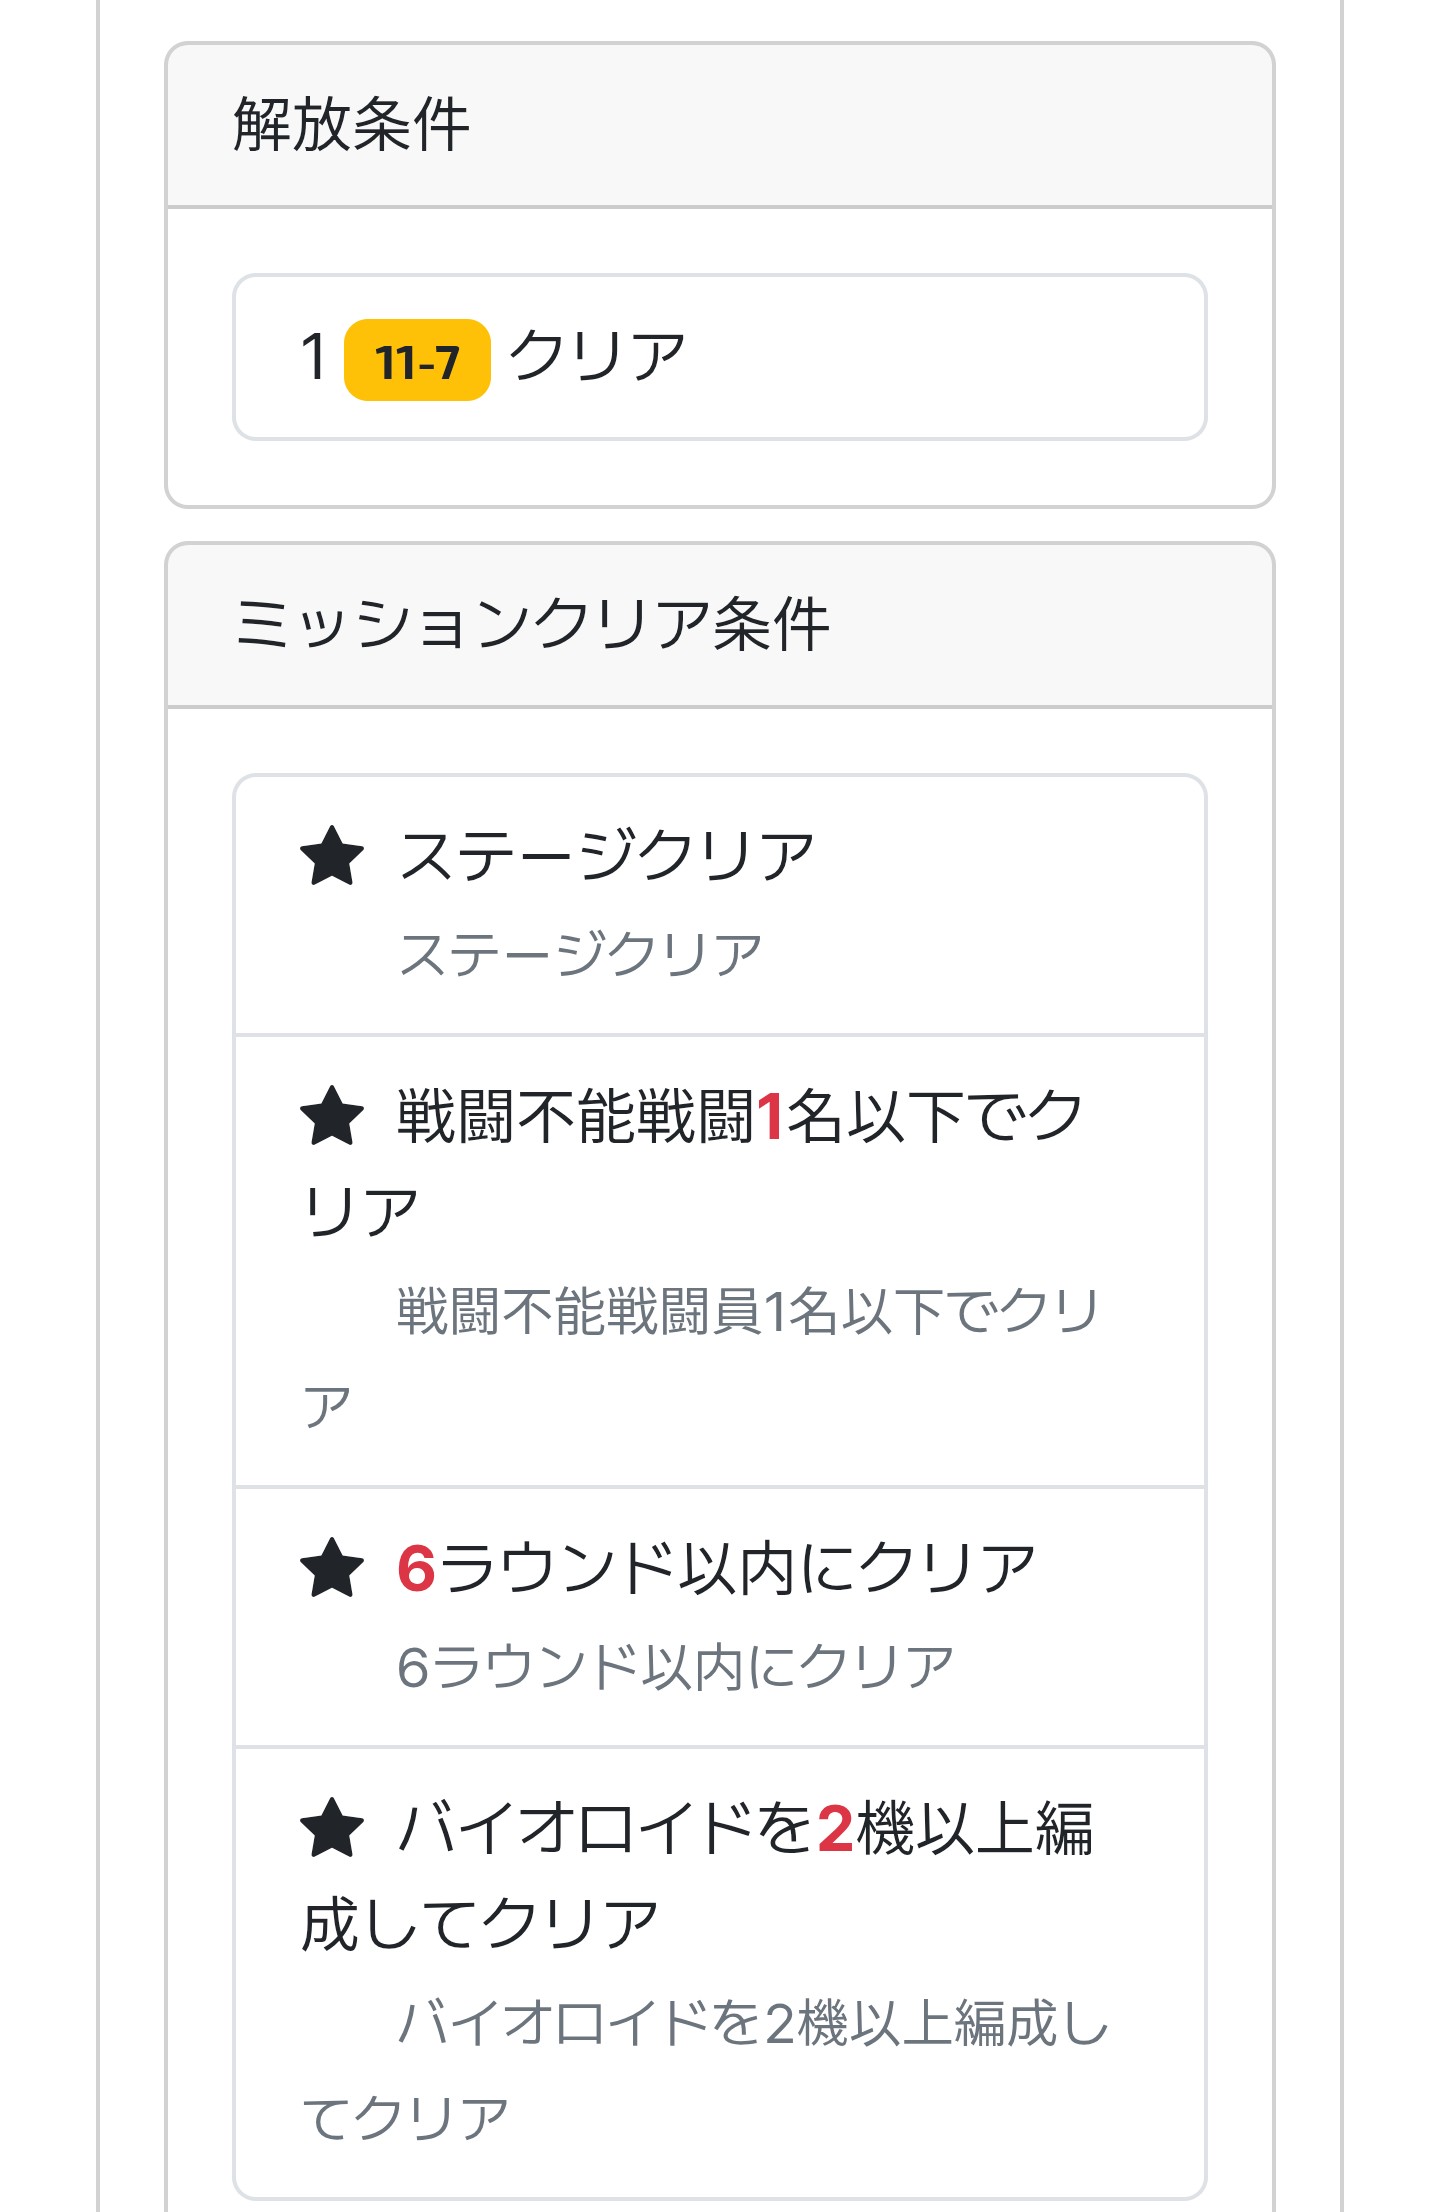Click the number 1 in unlock condition
Viewport: 1440px width, 2212px height.
314,357
